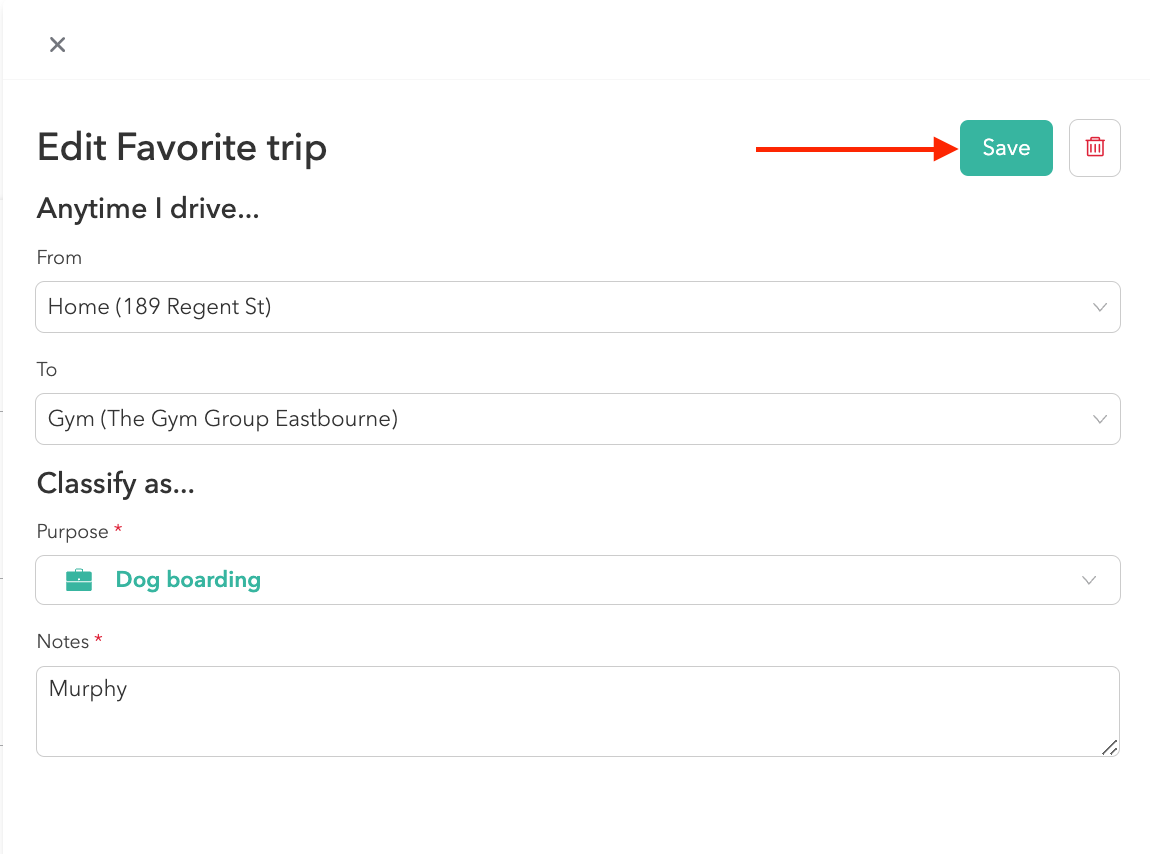Expand the From field chevron arrow
1150x854 pixels.
click(x=1100, y=307)
